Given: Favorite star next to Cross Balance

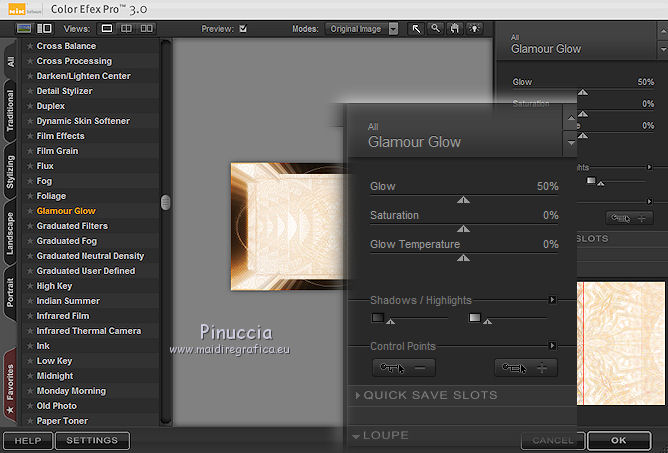Looking at the screenshot, I should point(30,46).
